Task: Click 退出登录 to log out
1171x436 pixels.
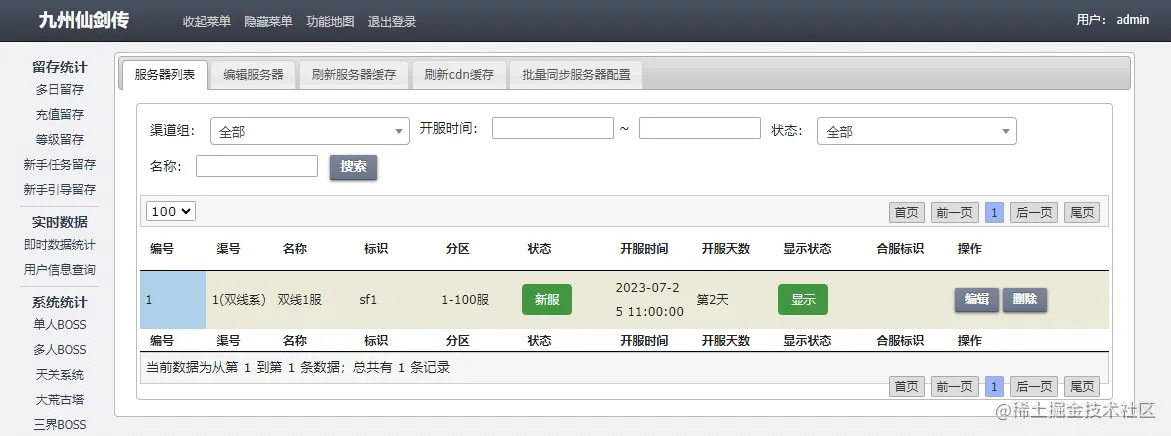Action: click(392, 22)
